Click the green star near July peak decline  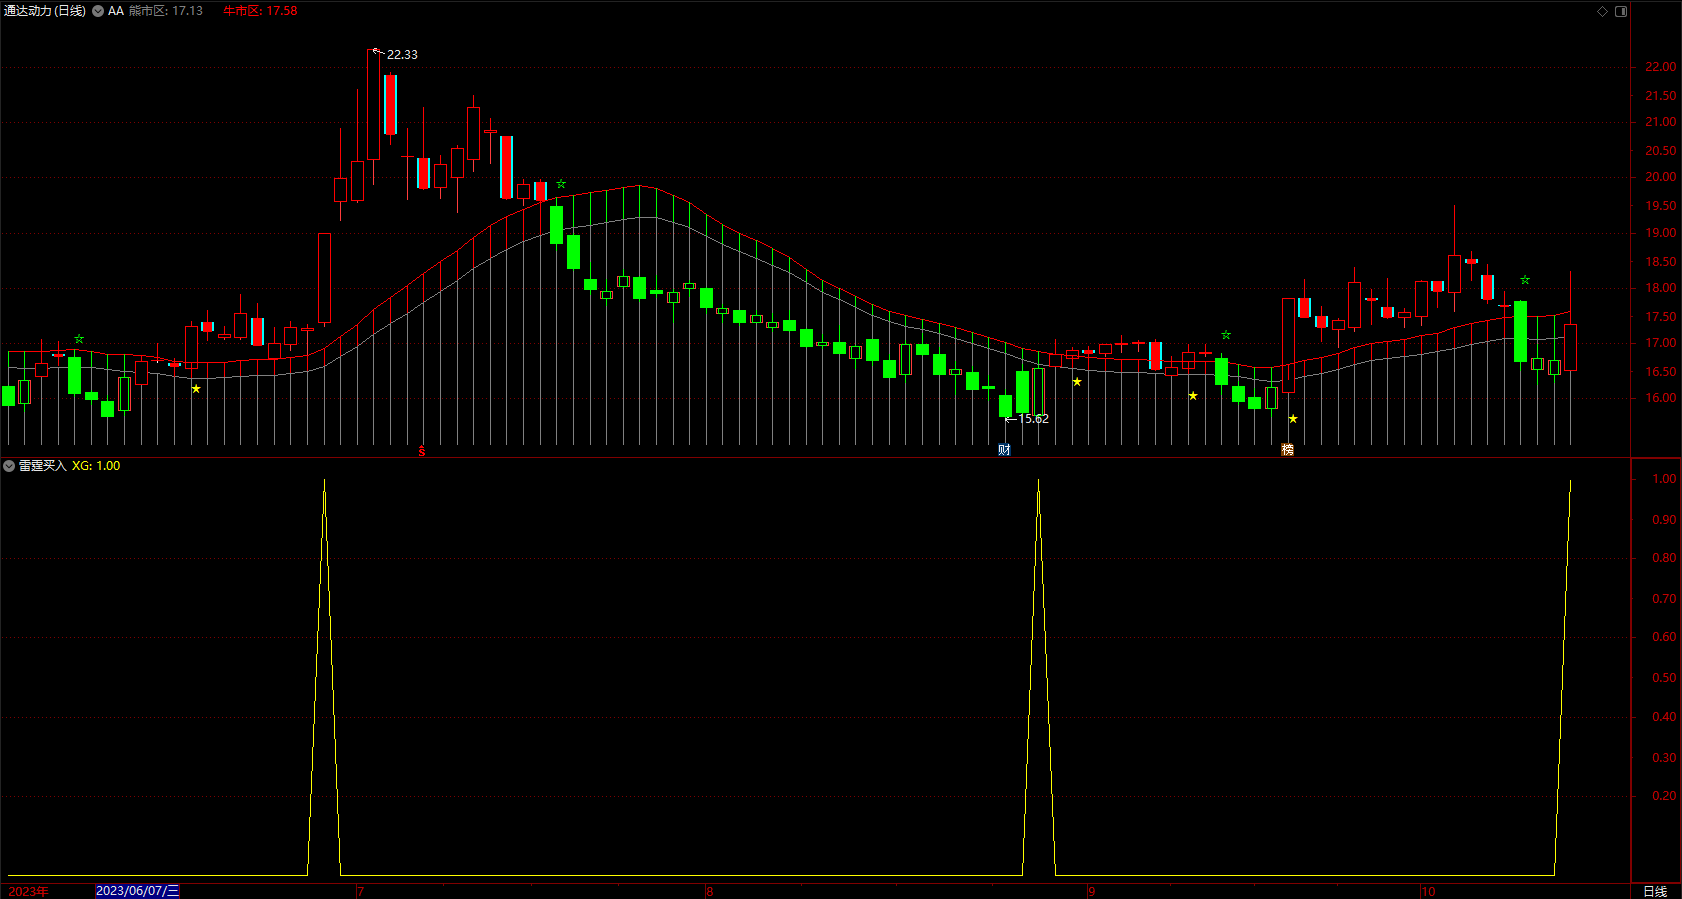click(x=561, y=184)
